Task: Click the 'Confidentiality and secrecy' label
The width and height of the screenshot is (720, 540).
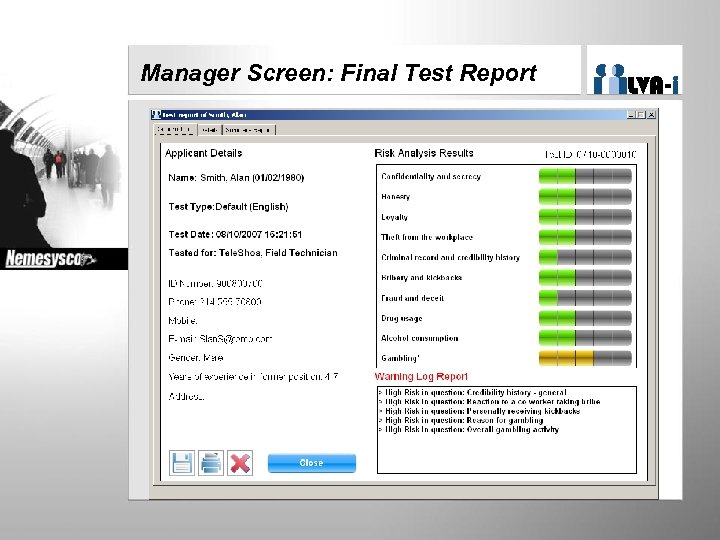Action: [x=431, y=176]
